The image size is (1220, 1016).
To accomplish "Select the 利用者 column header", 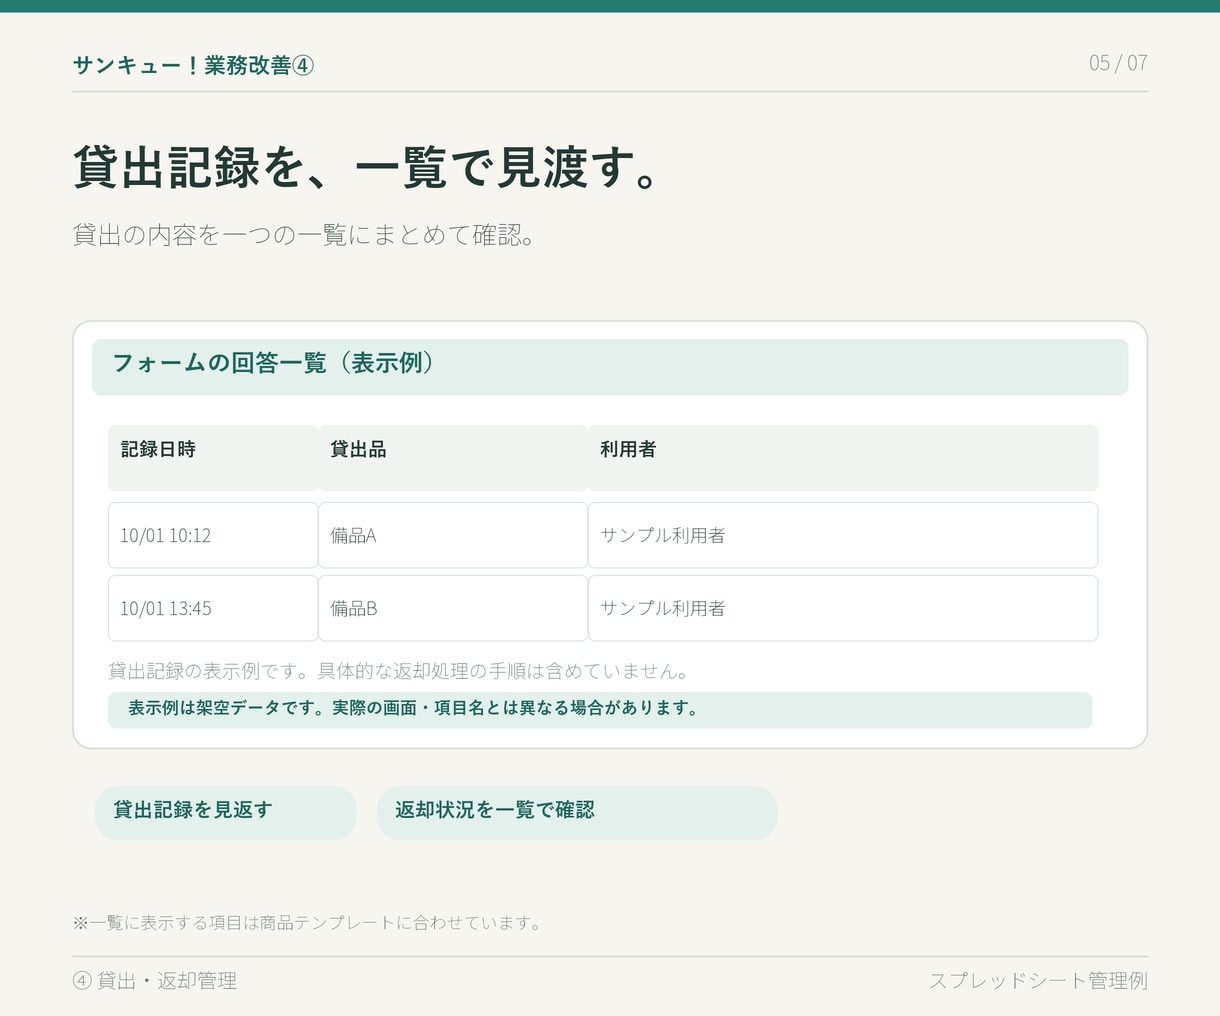I will [x=843, y=458].
